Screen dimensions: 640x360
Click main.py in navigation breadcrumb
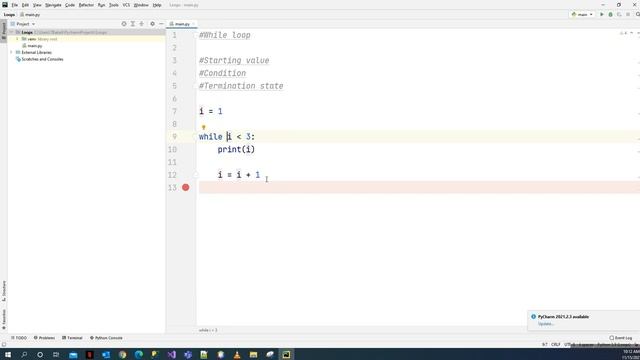31,15
